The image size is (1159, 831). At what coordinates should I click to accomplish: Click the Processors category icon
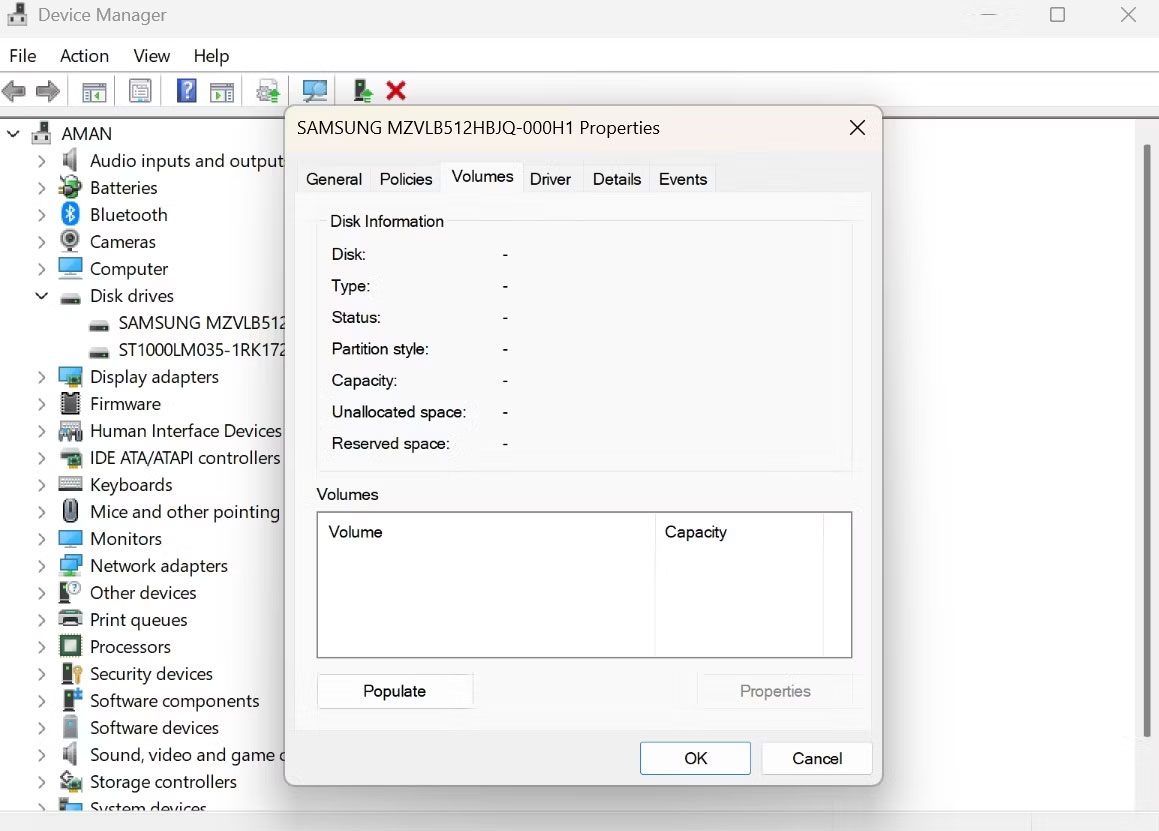tap(70, 646)
